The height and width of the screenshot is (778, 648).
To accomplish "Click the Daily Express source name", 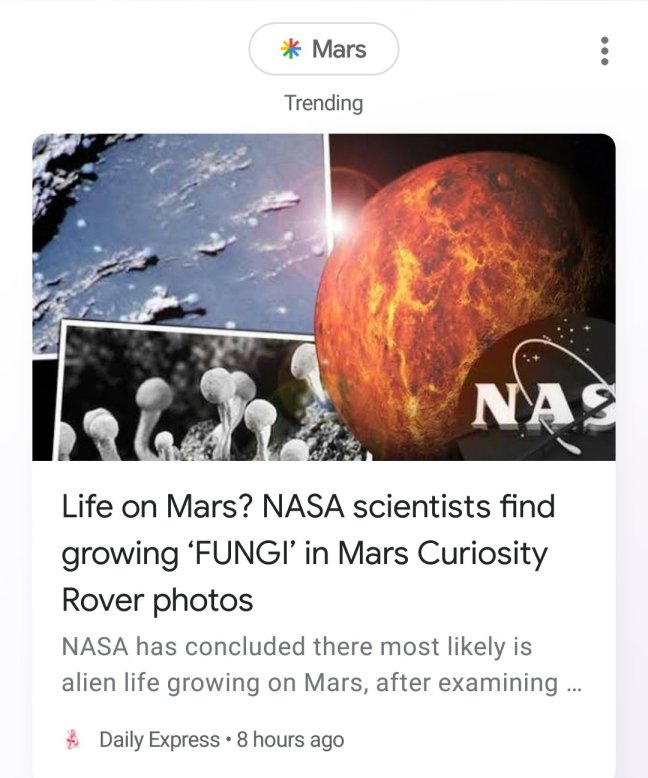I will [159, 740].
